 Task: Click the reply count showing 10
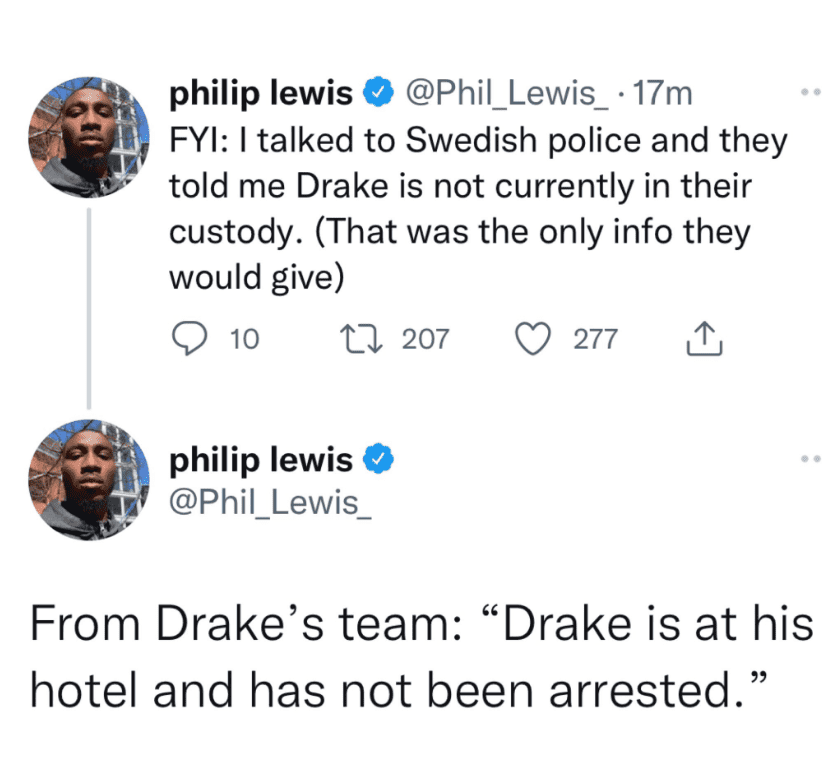[x=243, y=339]
